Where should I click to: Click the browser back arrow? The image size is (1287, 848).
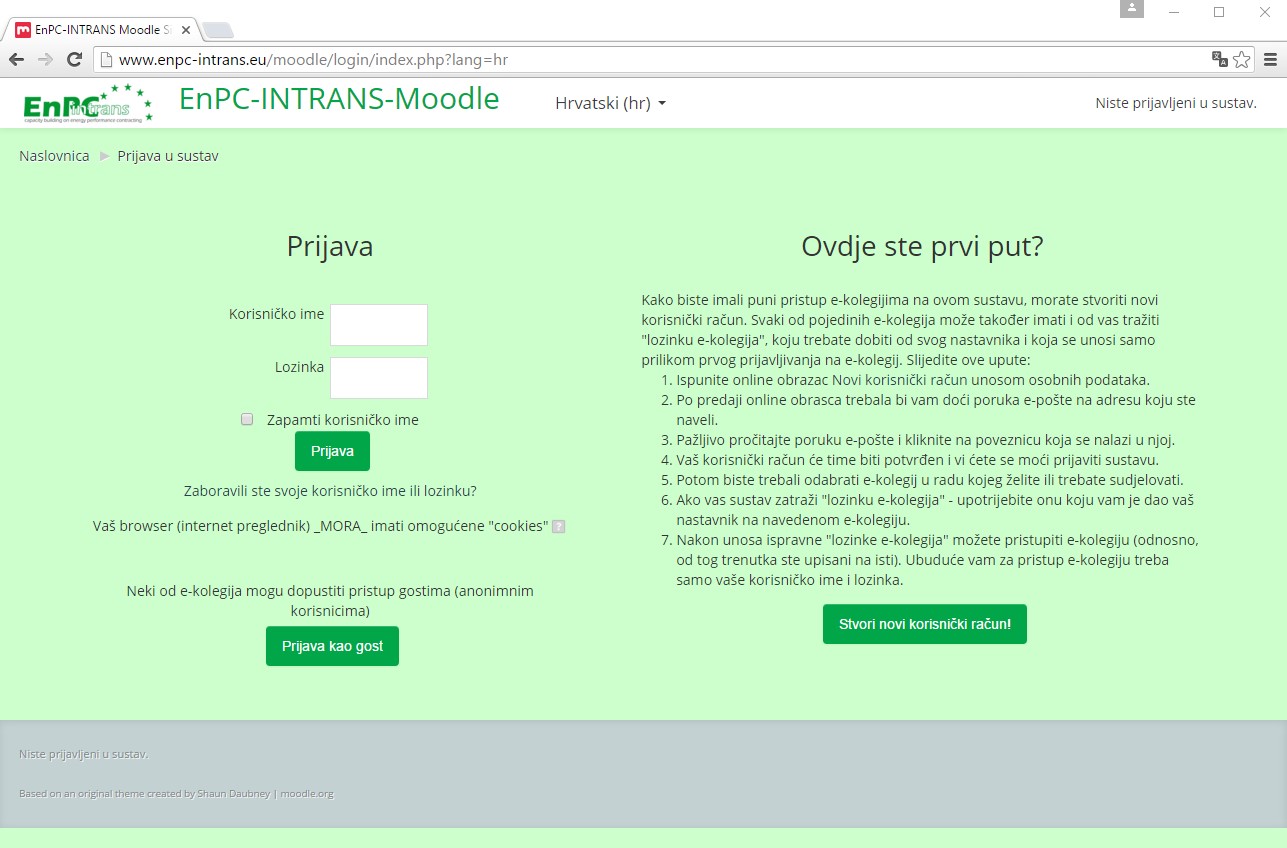18,60
